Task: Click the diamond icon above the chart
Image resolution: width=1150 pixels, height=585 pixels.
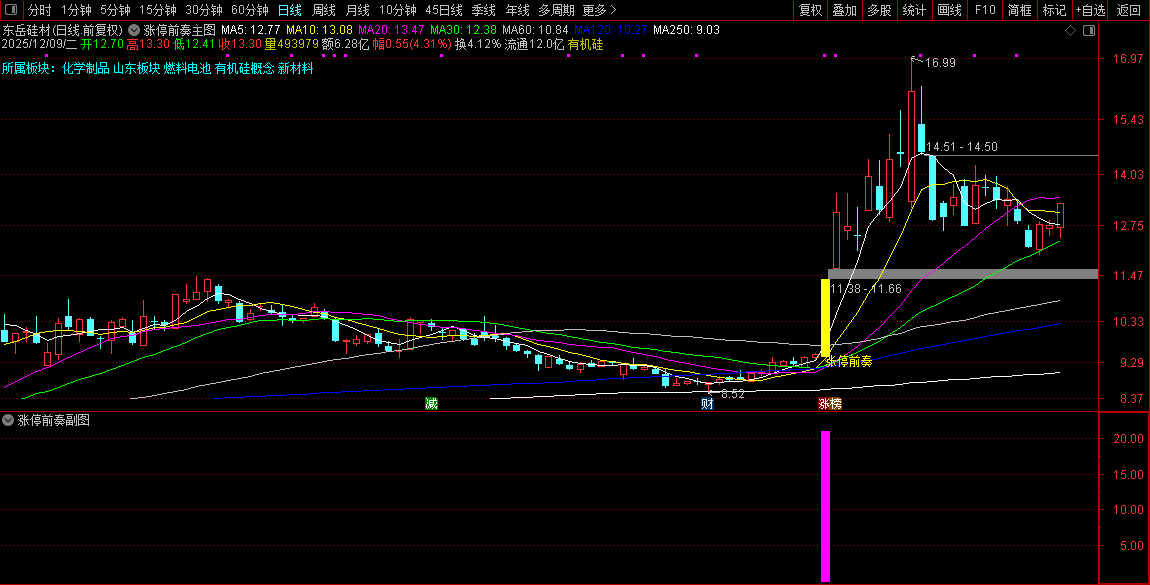Action: pyautogui.click(x=1070, y=30)
